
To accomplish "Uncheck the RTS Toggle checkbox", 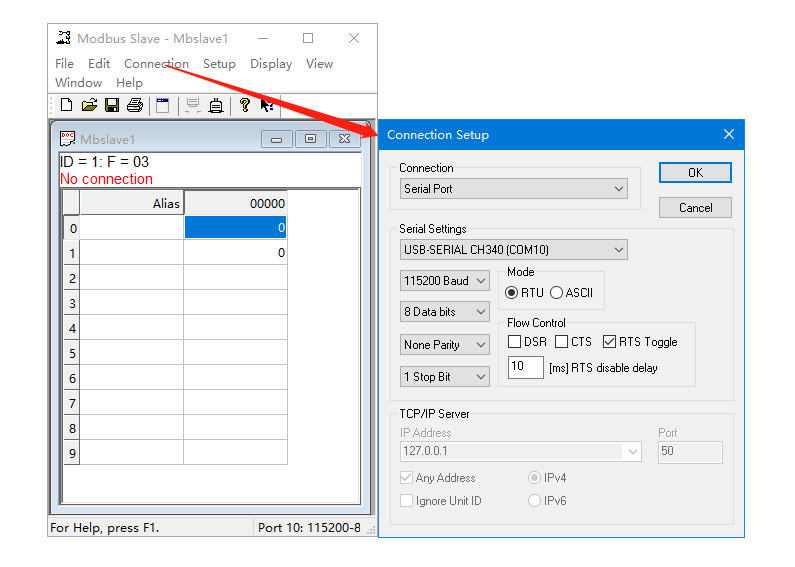I will pos(610,342).
